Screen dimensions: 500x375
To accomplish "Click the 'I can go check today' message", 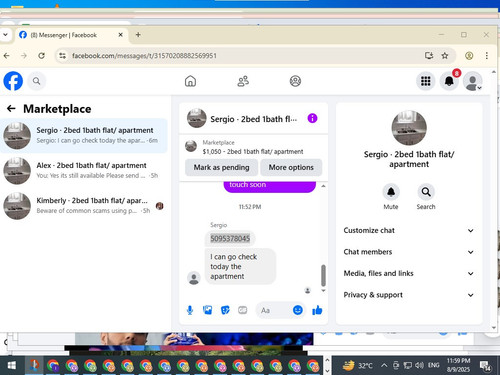I will click(x=240, y=266).
